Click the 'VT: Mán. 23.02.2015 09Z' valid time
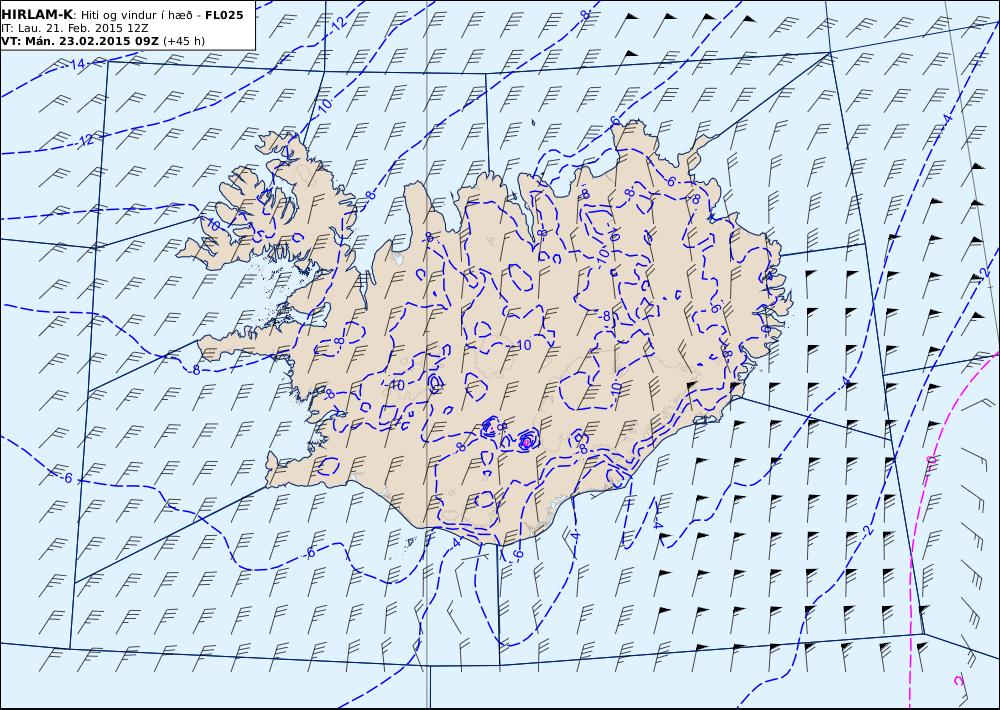The image size is (1000, 710). [x=80, y=41]
